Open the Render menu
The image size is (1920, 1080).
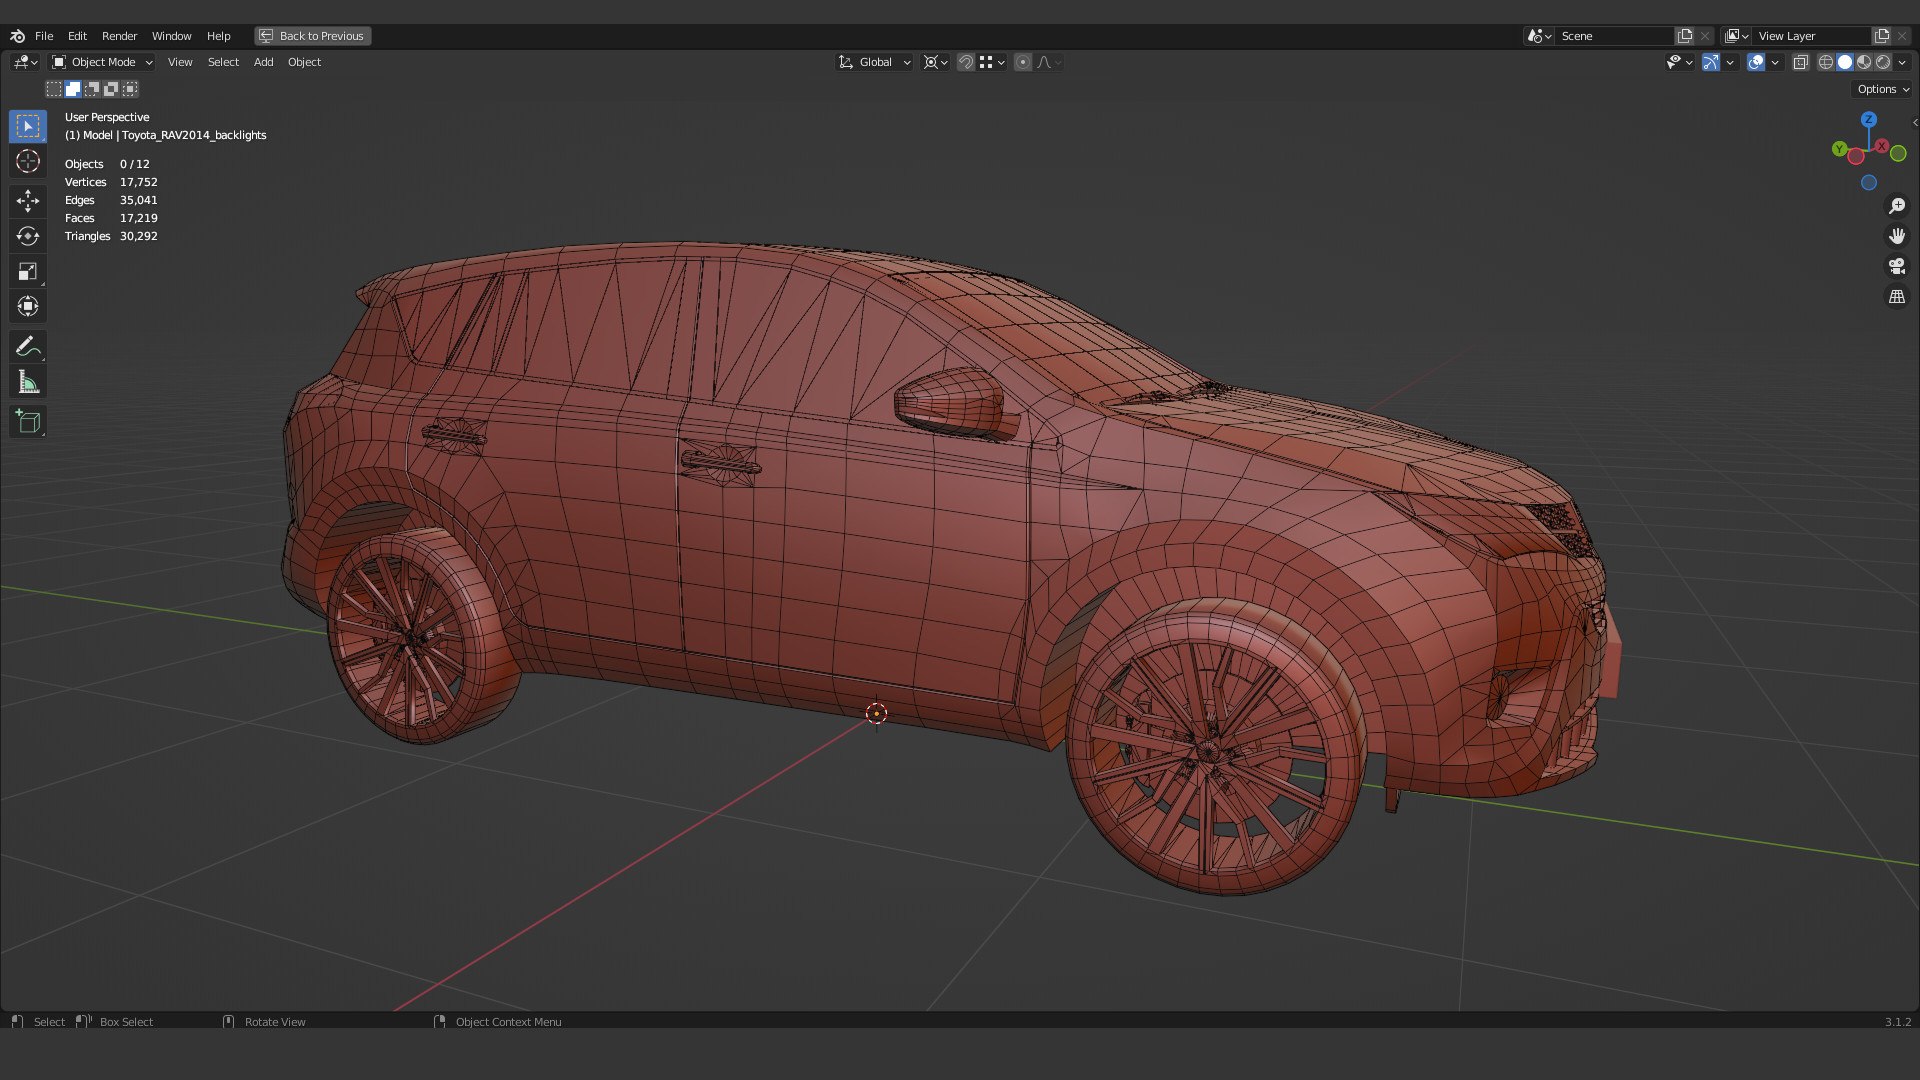tap(119, 36)
